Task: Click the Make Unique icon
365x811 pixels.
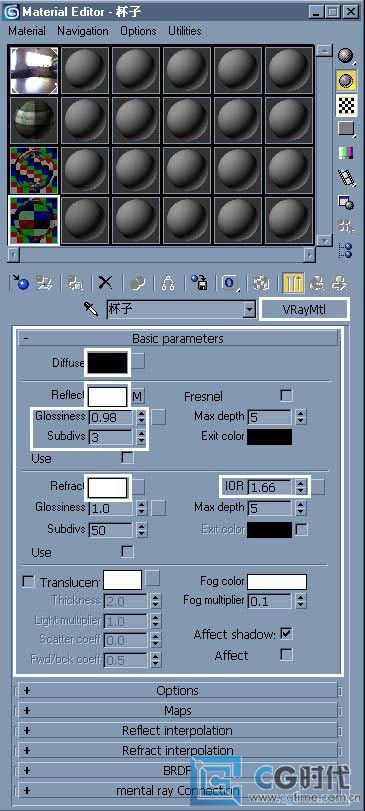Action: coord(168,282)
